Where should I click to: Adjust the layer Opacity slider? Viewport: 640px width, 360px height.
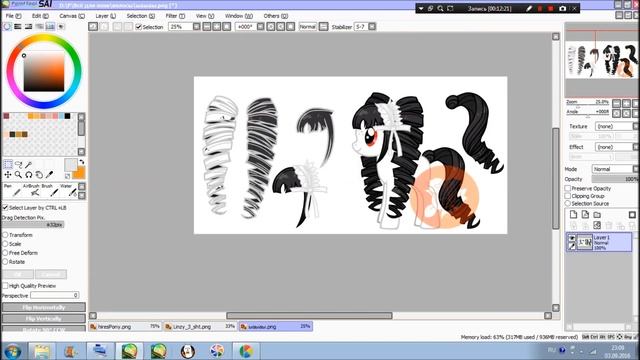pos(615,179)
